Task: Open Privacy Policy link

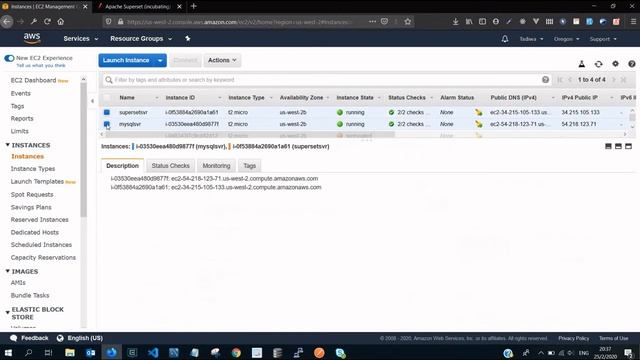Action: coord(573,338)
